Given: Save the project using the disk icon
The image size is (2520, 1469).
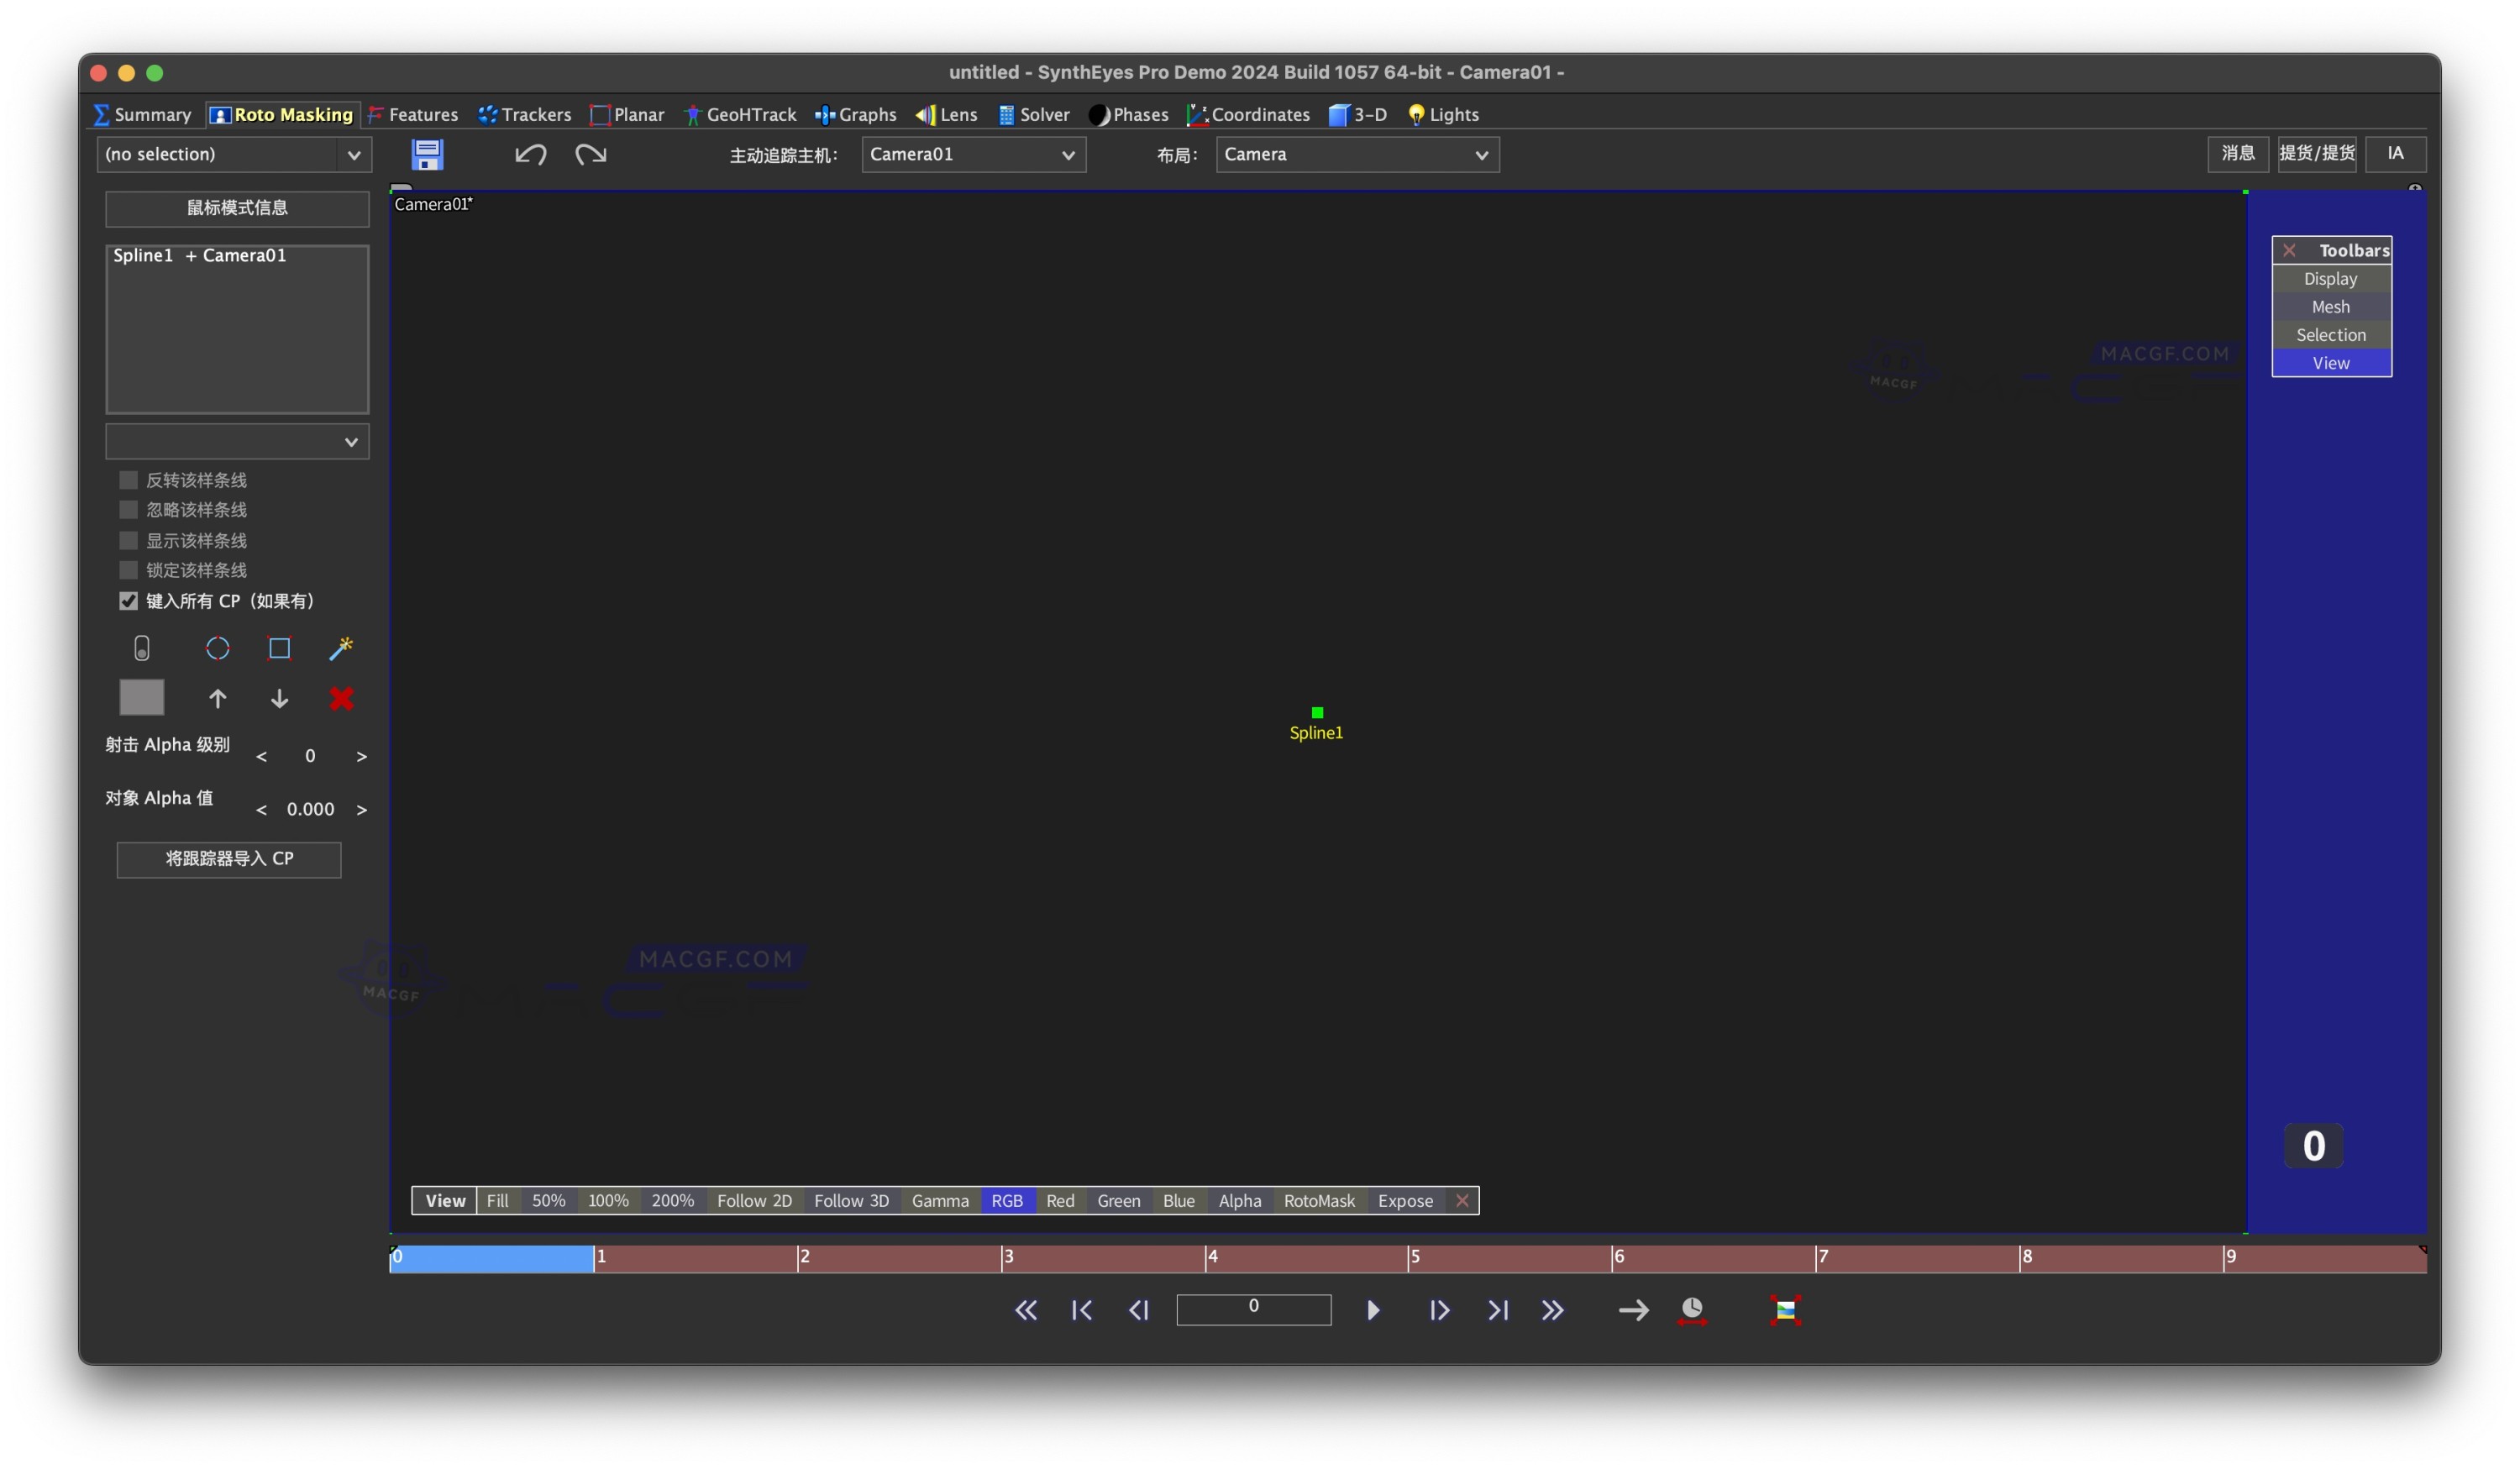Looking at the screenshot, I should [x=427, y=154].
